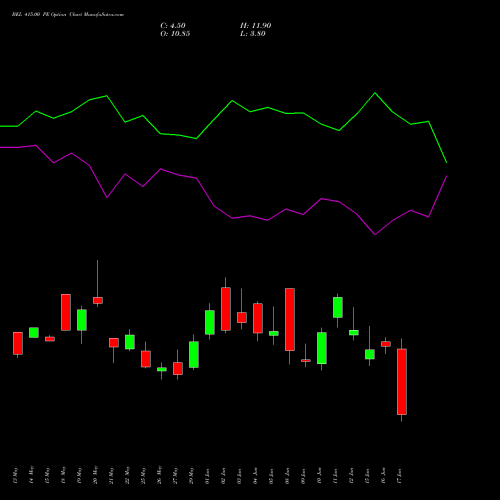500x500 pixels.
Task: Click the green candle for 11 Jun
Action: click(338, 307)
